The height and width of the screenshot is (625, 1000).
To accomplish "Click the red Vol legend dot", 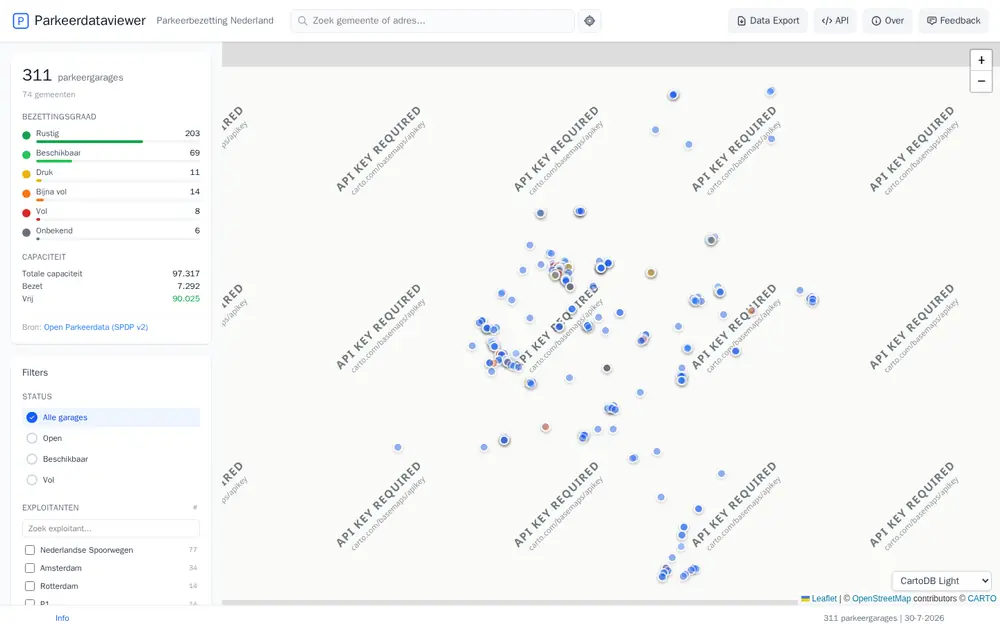I will (26, 213).
